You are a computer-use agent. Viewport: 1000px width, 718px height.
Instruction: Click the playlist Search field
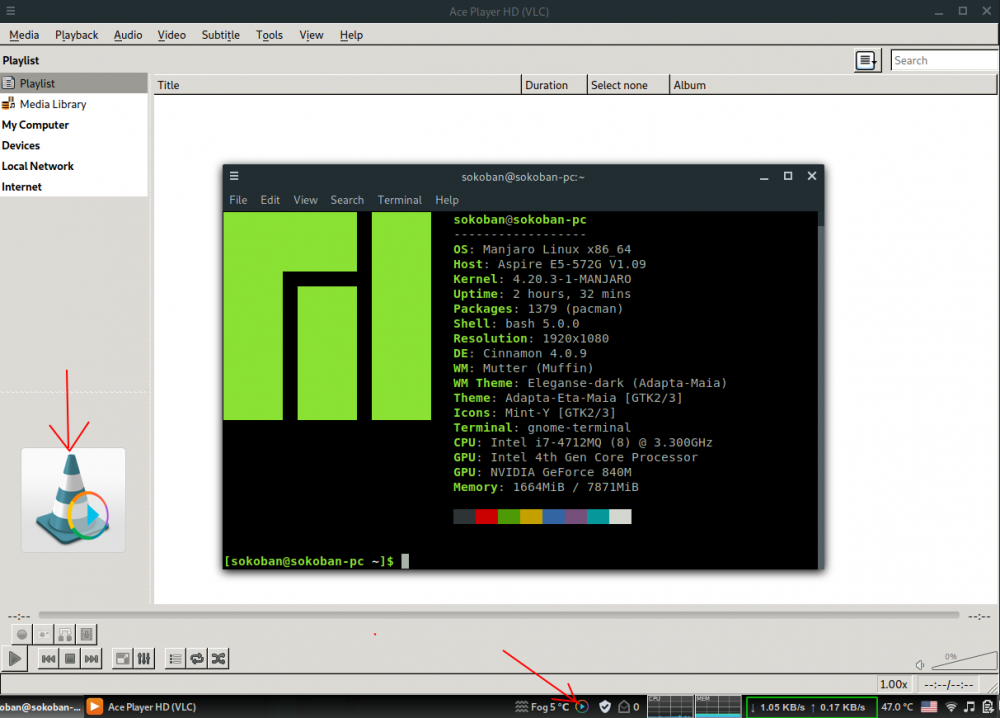tap(945, 61)
